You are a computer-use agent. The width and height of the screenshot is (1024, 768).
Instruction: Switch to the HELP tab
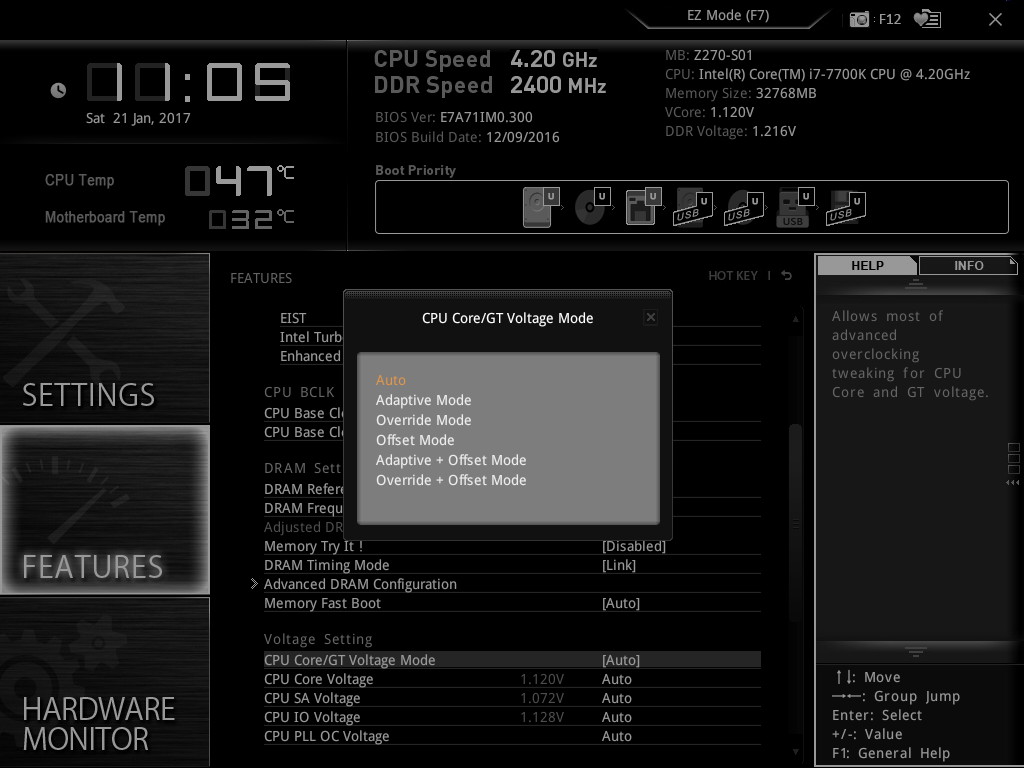[867, 265]
